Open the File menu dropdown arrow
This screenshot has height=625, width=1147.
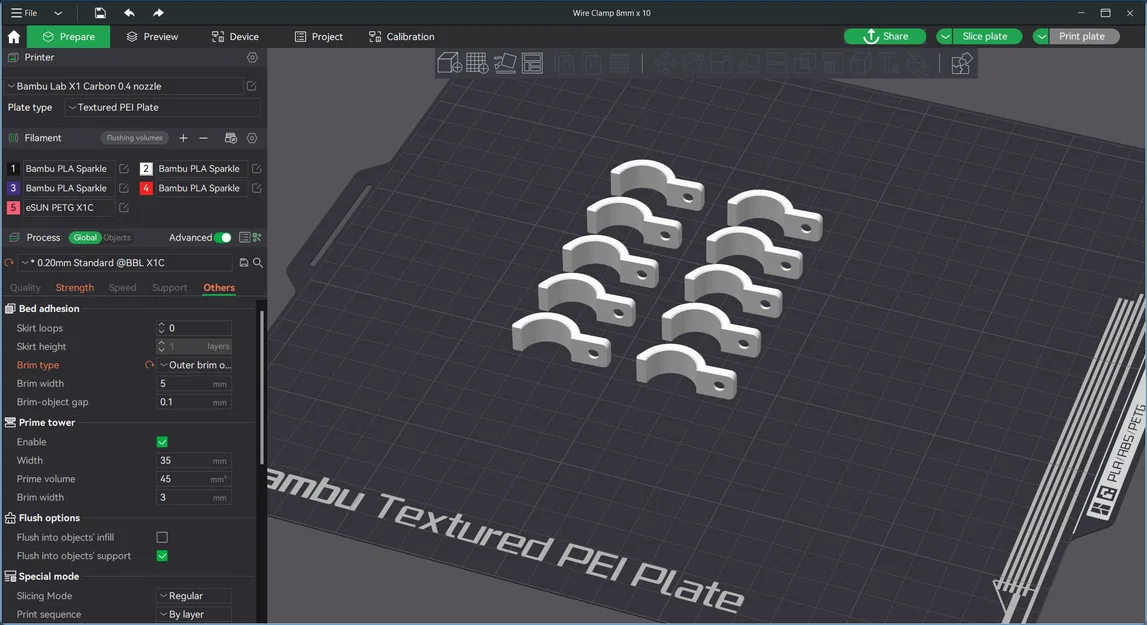click(x=58, y=13)
